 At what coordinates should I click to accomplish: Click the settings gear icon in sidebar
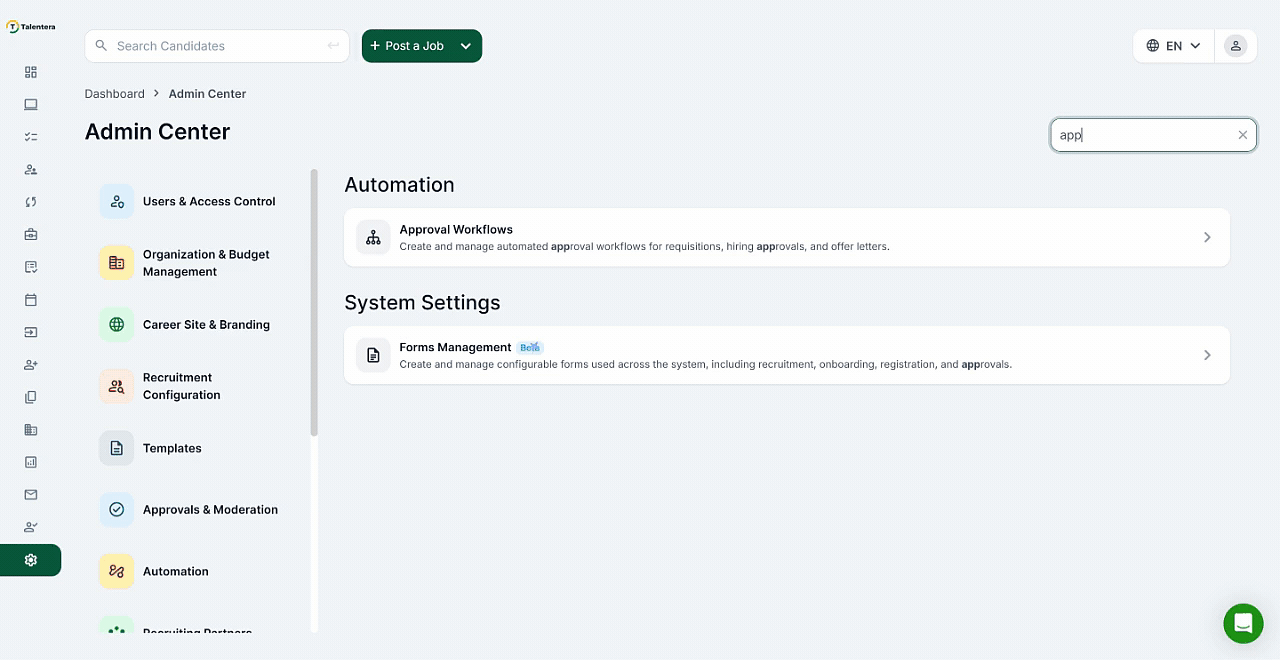coord(31,560)
